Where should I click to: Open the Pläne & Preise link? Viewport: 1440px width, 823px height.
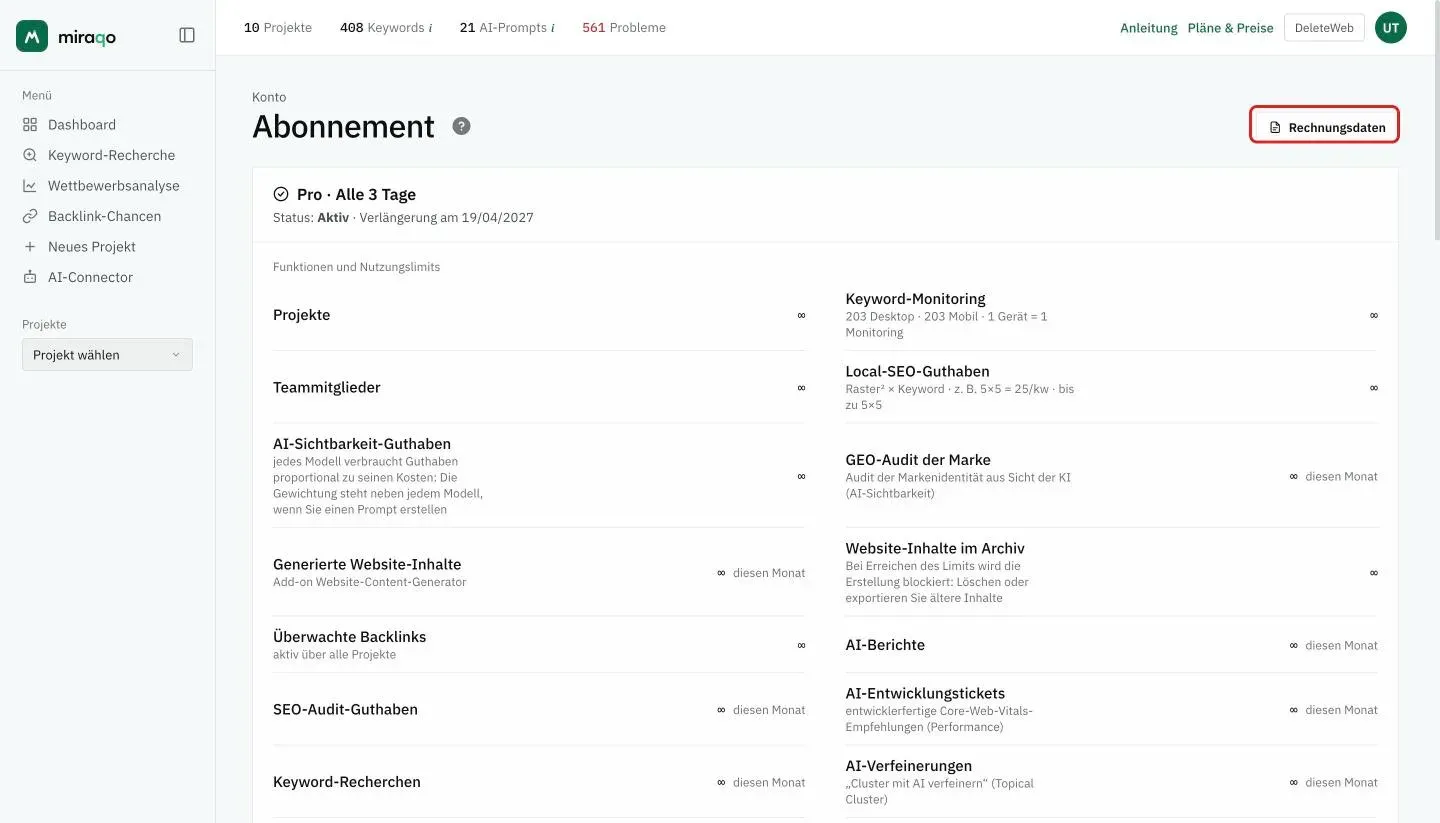pos(1231,28)
